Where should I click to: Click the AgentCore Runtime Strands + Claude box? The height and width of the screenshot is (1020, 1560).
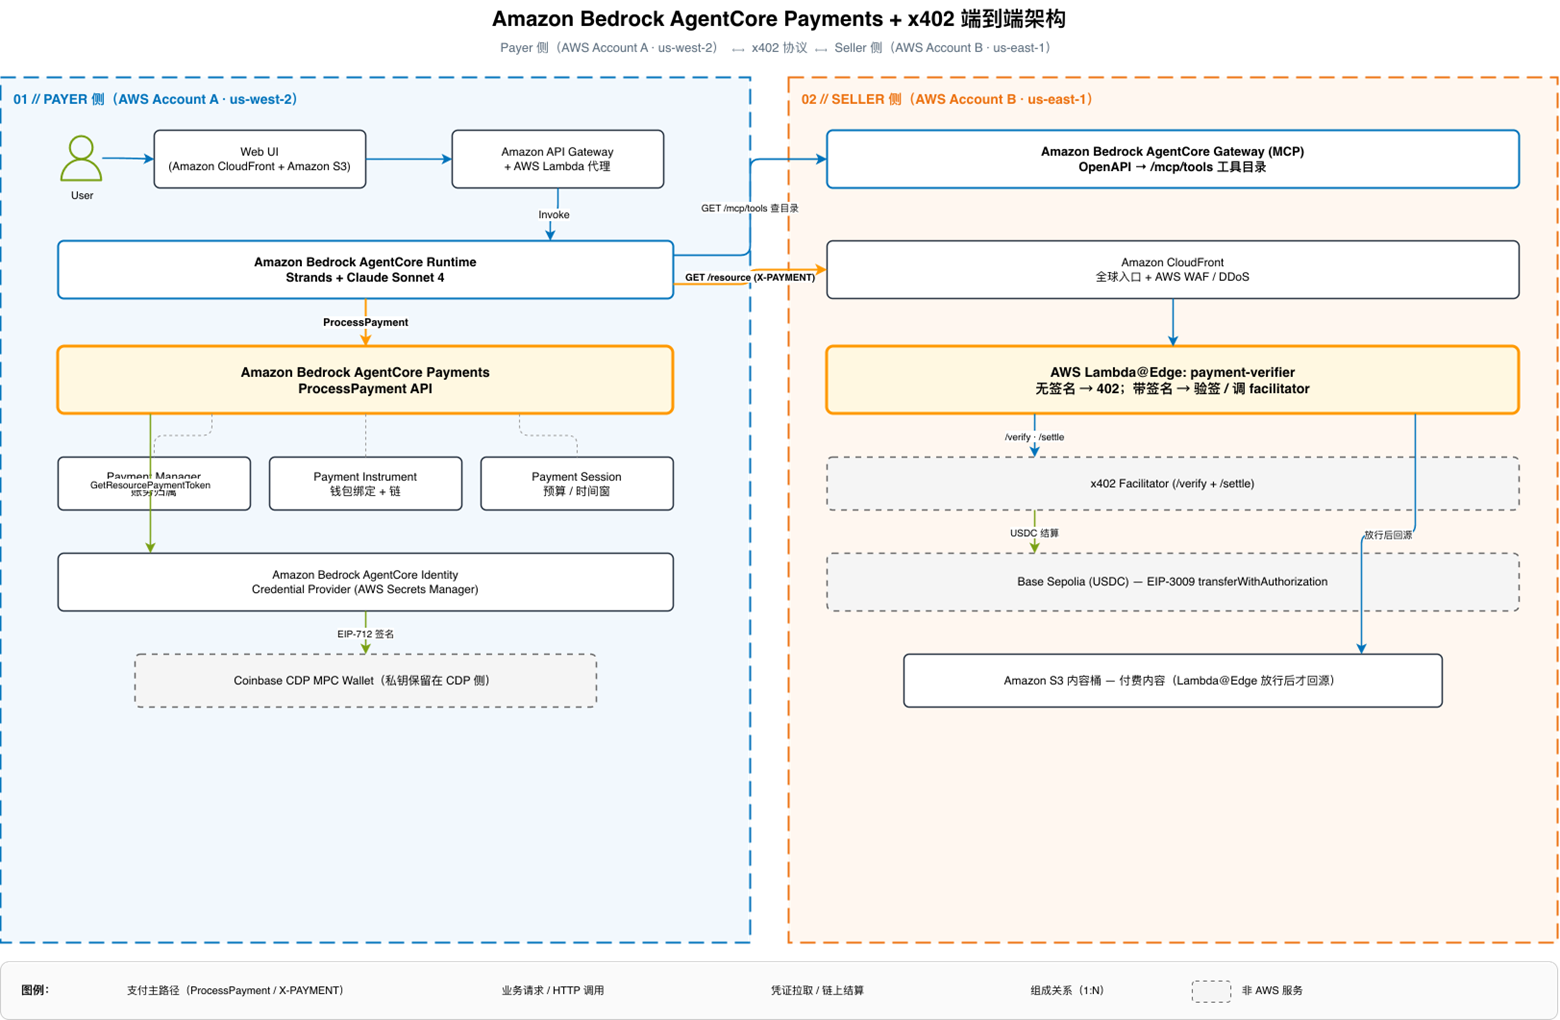[x=365, y=270]
